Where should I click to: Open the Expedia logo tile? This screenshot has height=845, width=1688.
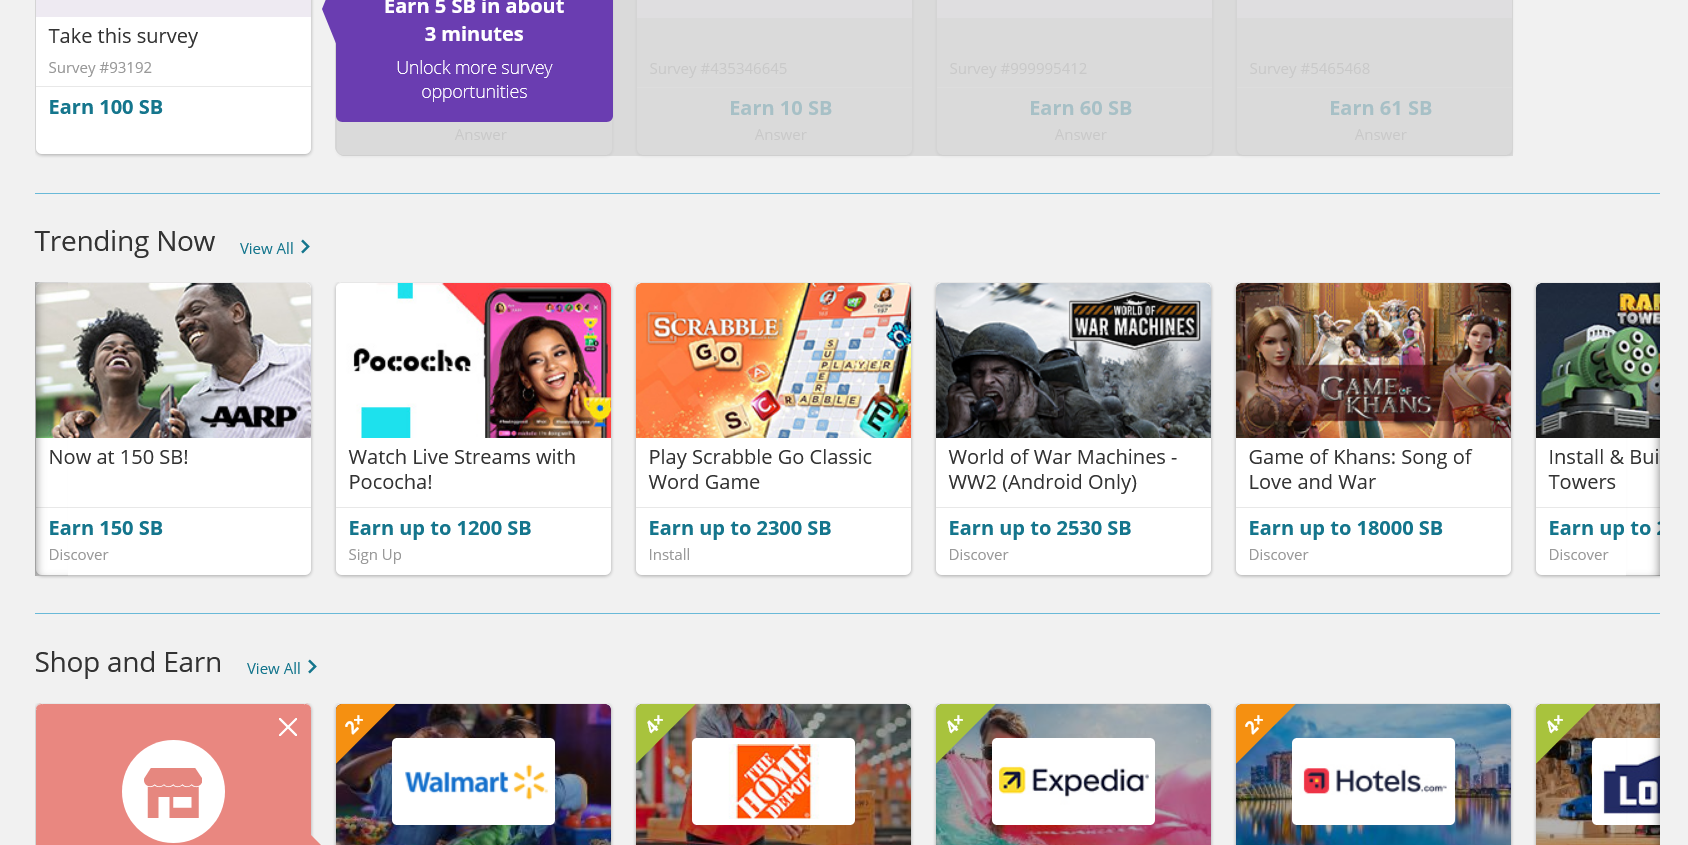tap(1073, 781)
